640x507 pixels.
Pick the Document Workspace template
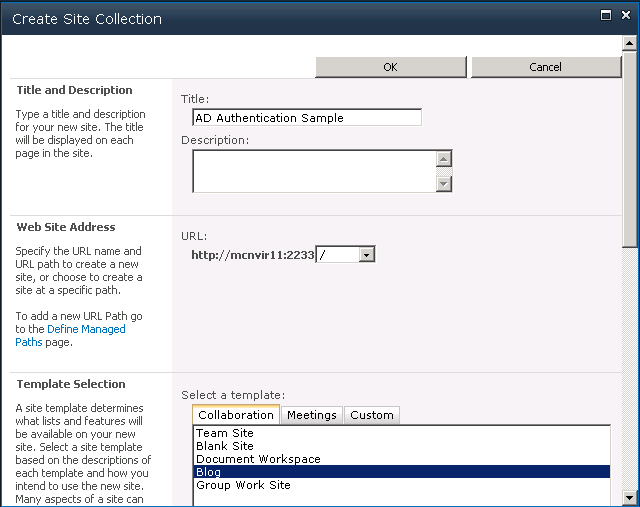(x=258, y=459)
